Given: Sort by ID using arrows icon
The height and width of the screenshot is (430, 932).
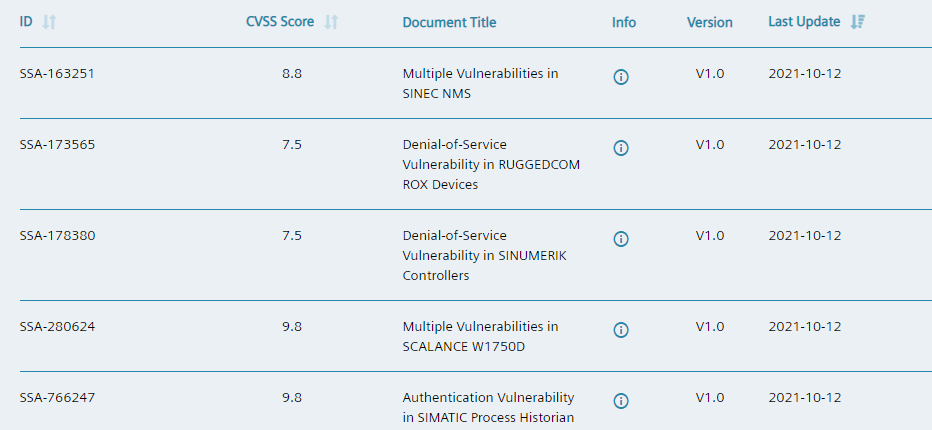Looking at the screenshot, I should [x=49, y=22].
